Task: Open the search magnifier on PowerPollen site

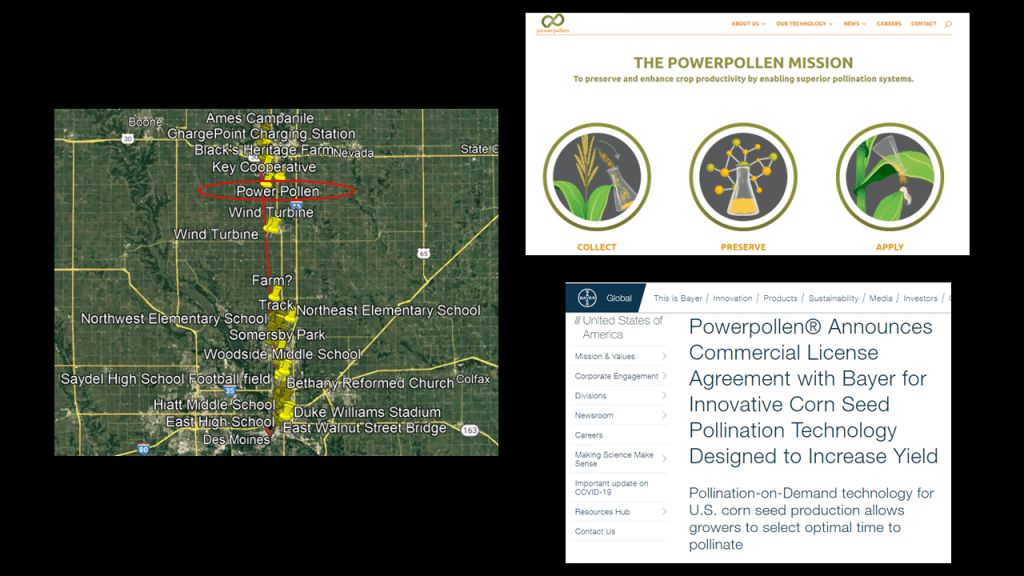Action: click(x=948, y=24)
